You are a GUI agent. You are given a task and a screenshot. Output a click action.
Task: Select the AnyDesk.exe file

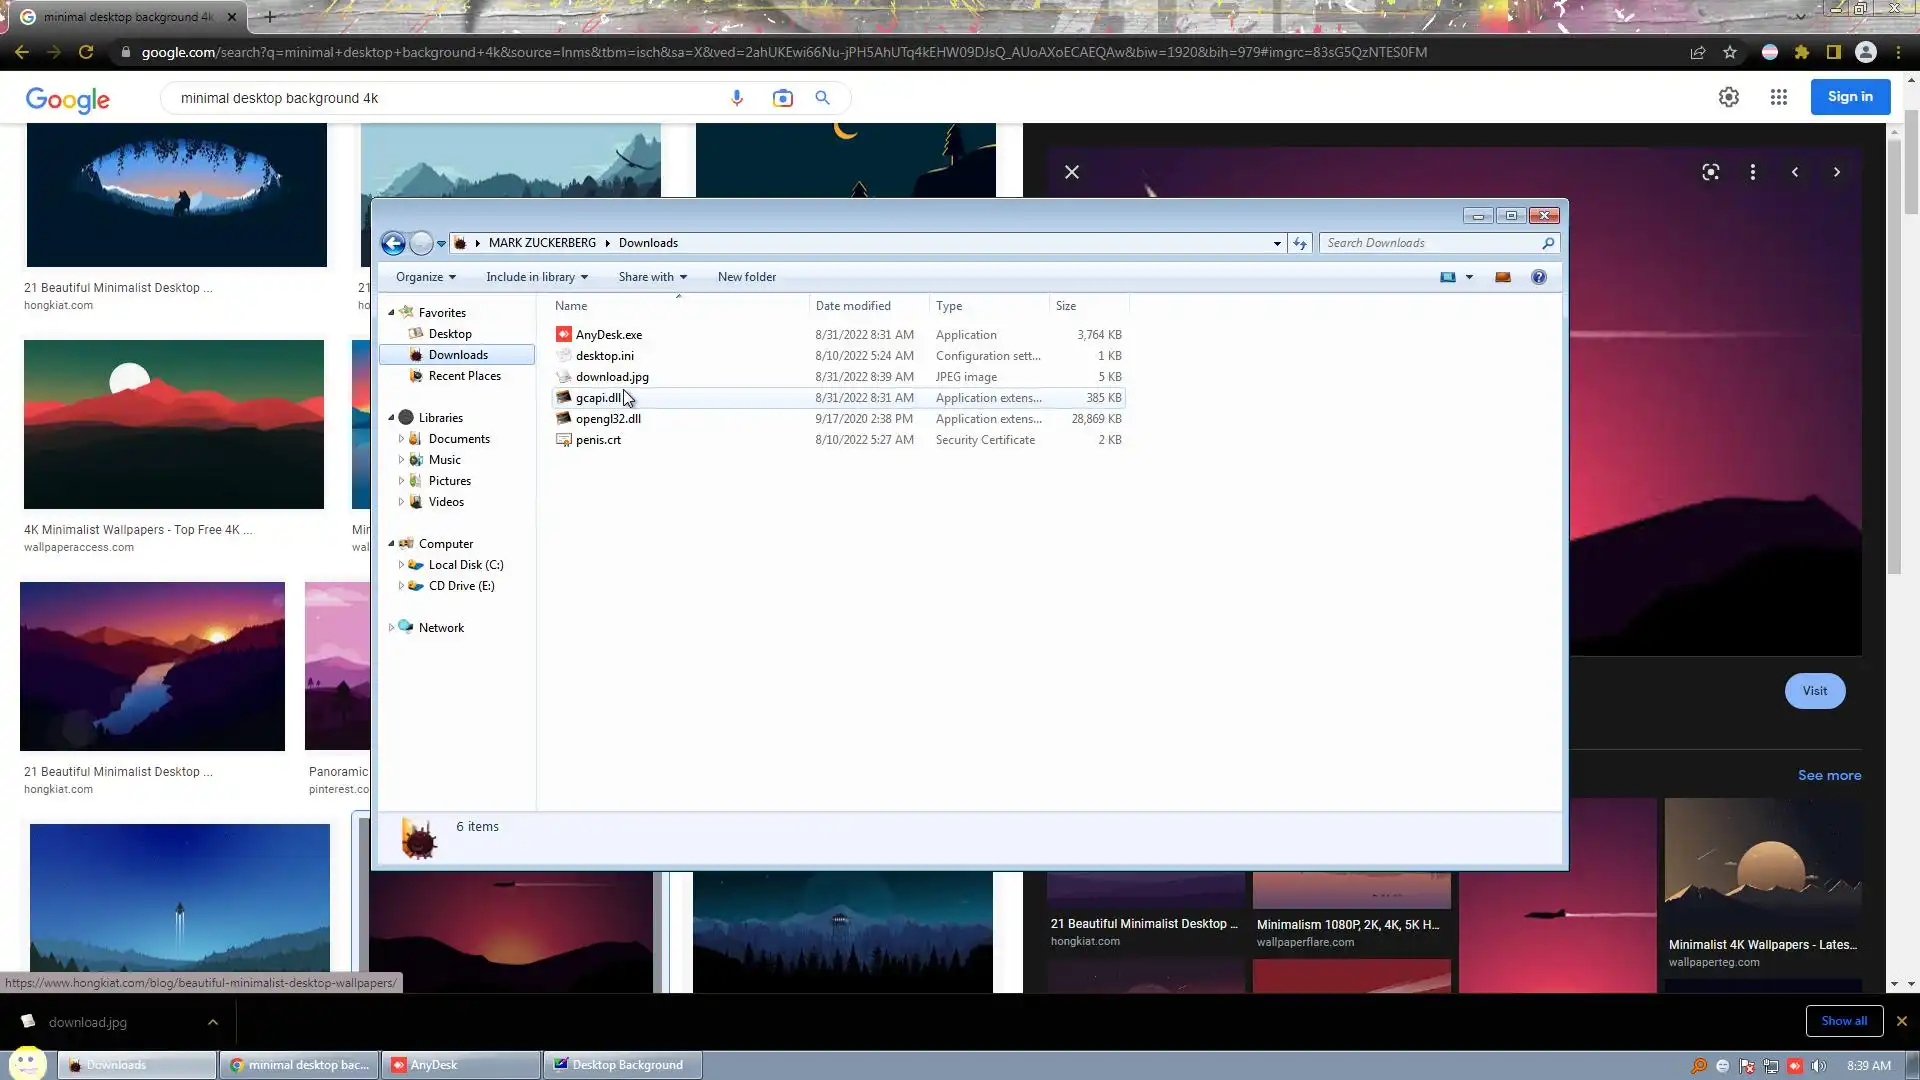[608, 335]
